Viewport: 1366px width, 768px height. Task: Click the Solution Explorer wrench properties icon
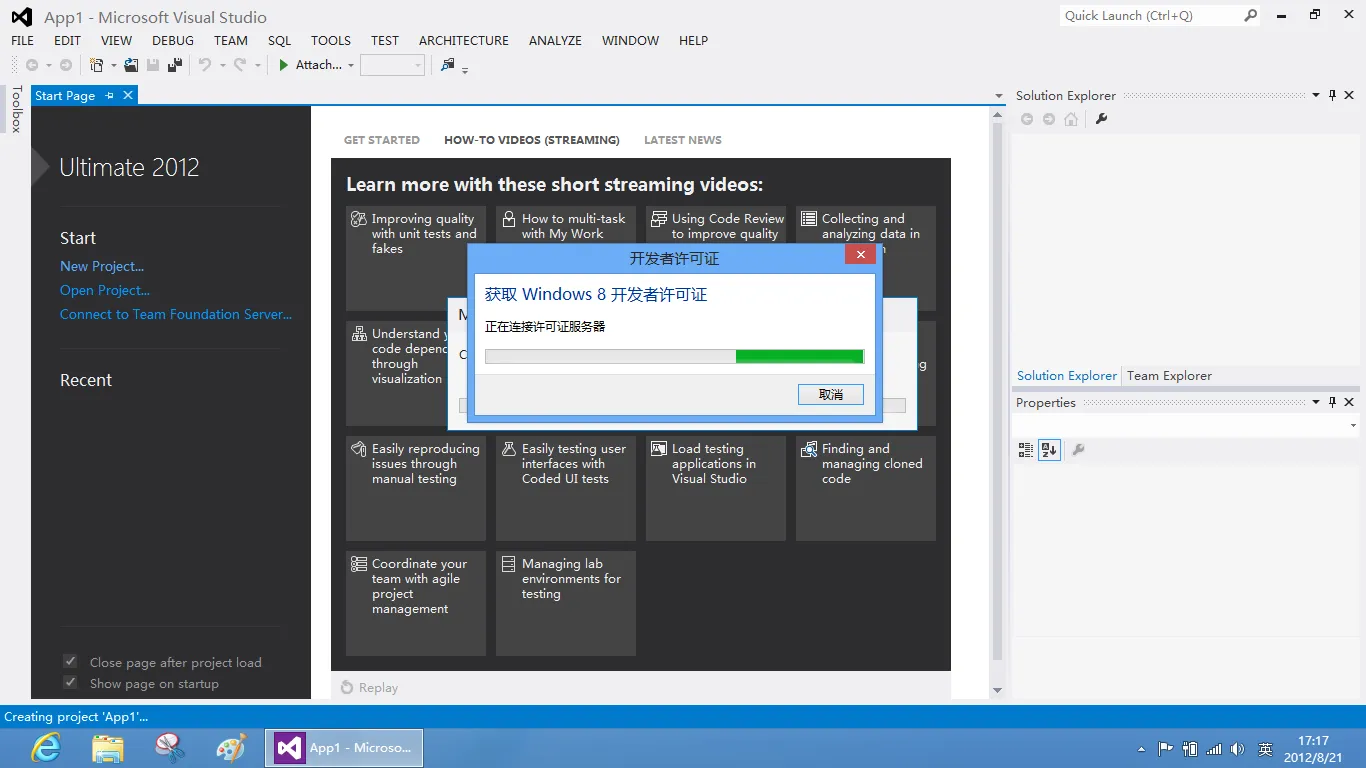point(1101,119)
